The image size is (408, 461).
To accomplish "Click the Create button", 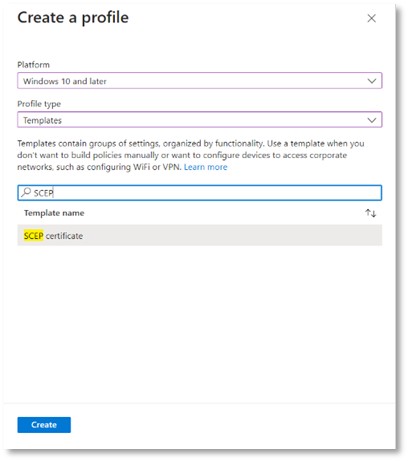I will point(44,425).
